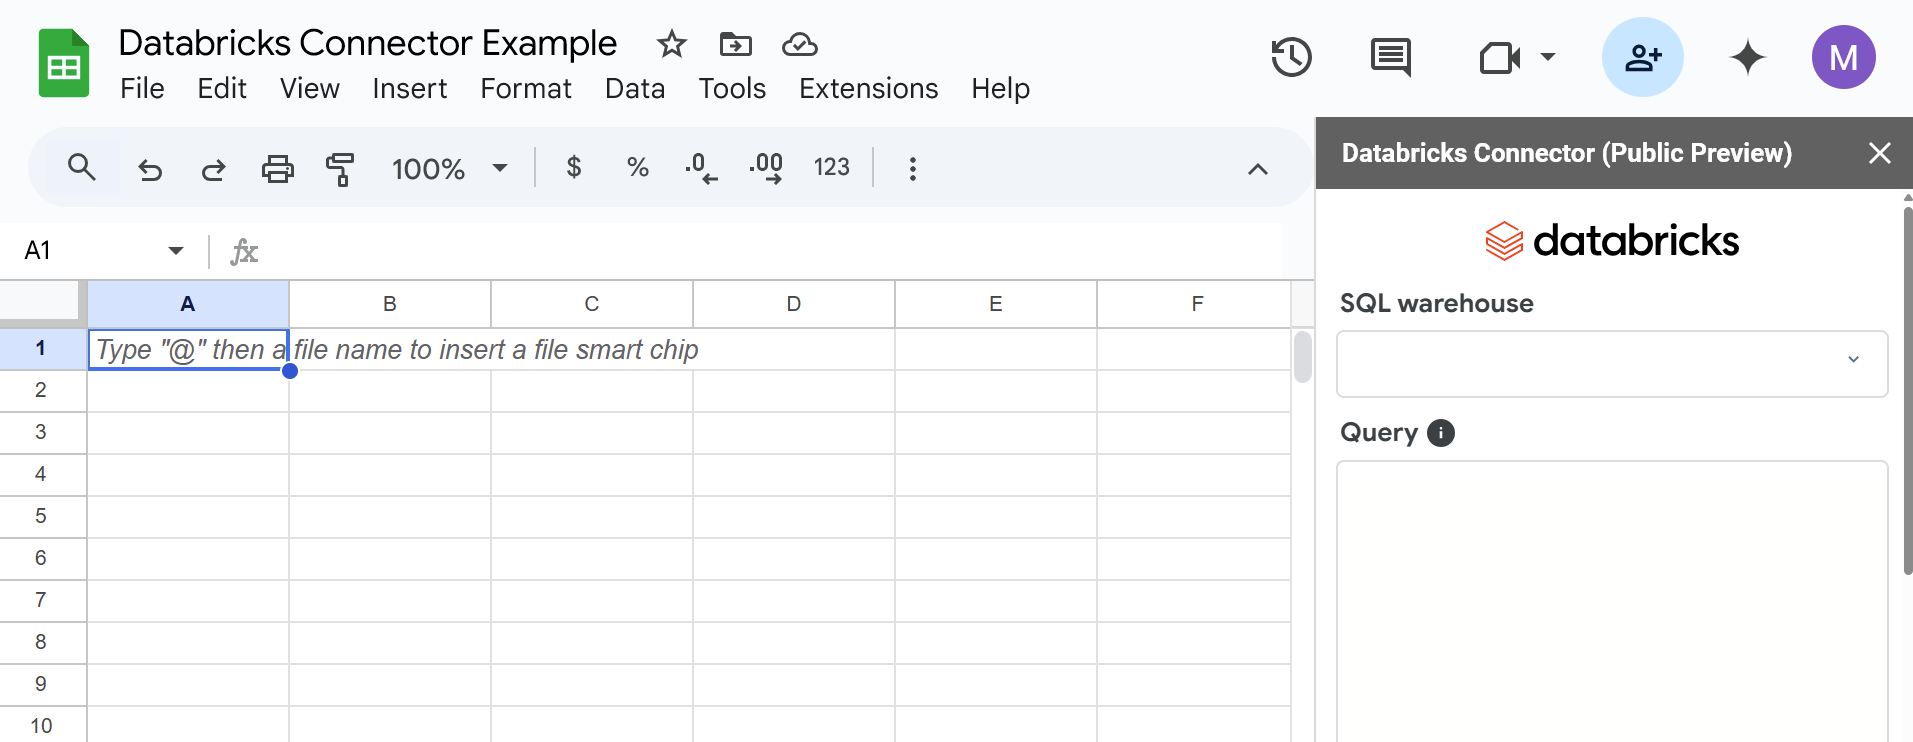Star the Databricks Connector Example document

tap(671, 44)
